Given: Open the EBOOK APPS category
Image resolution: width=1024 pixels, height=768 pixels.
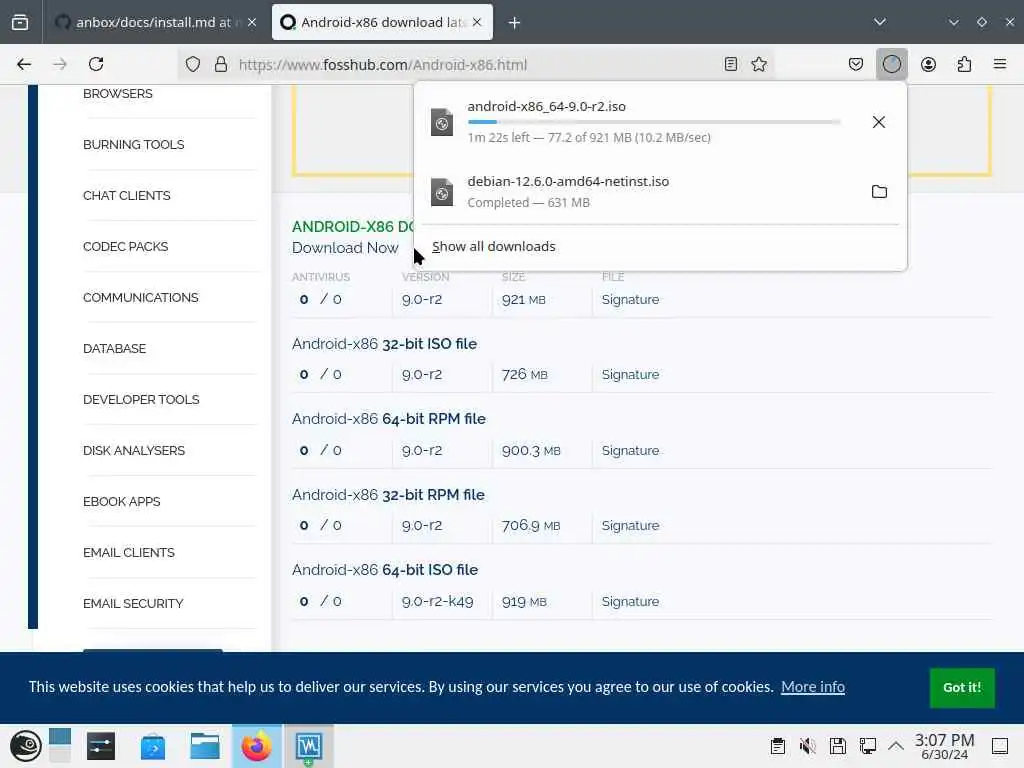Looking at the screenshot, I should click(121, 501).
